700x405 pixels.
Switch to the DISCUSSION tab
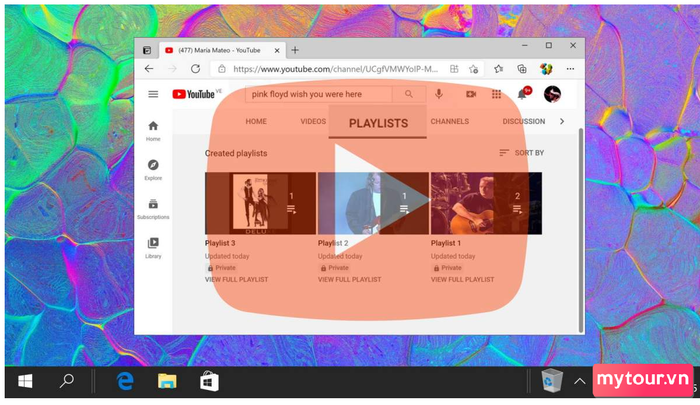tap(524, 121)
